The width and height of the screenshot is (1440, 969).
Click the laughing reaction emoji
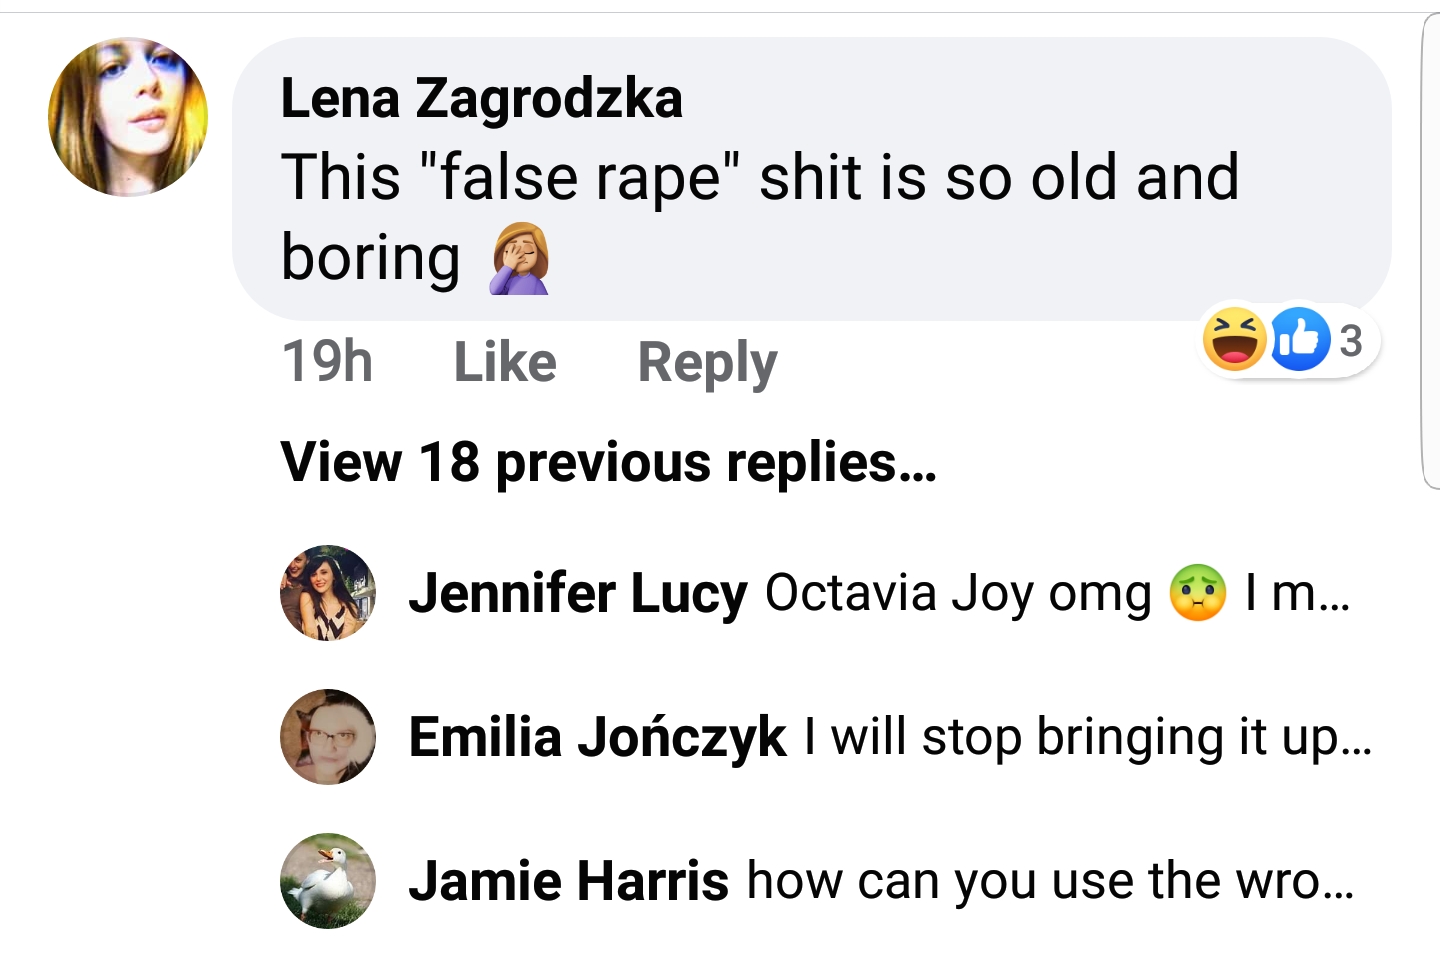tap(1235, 340)
